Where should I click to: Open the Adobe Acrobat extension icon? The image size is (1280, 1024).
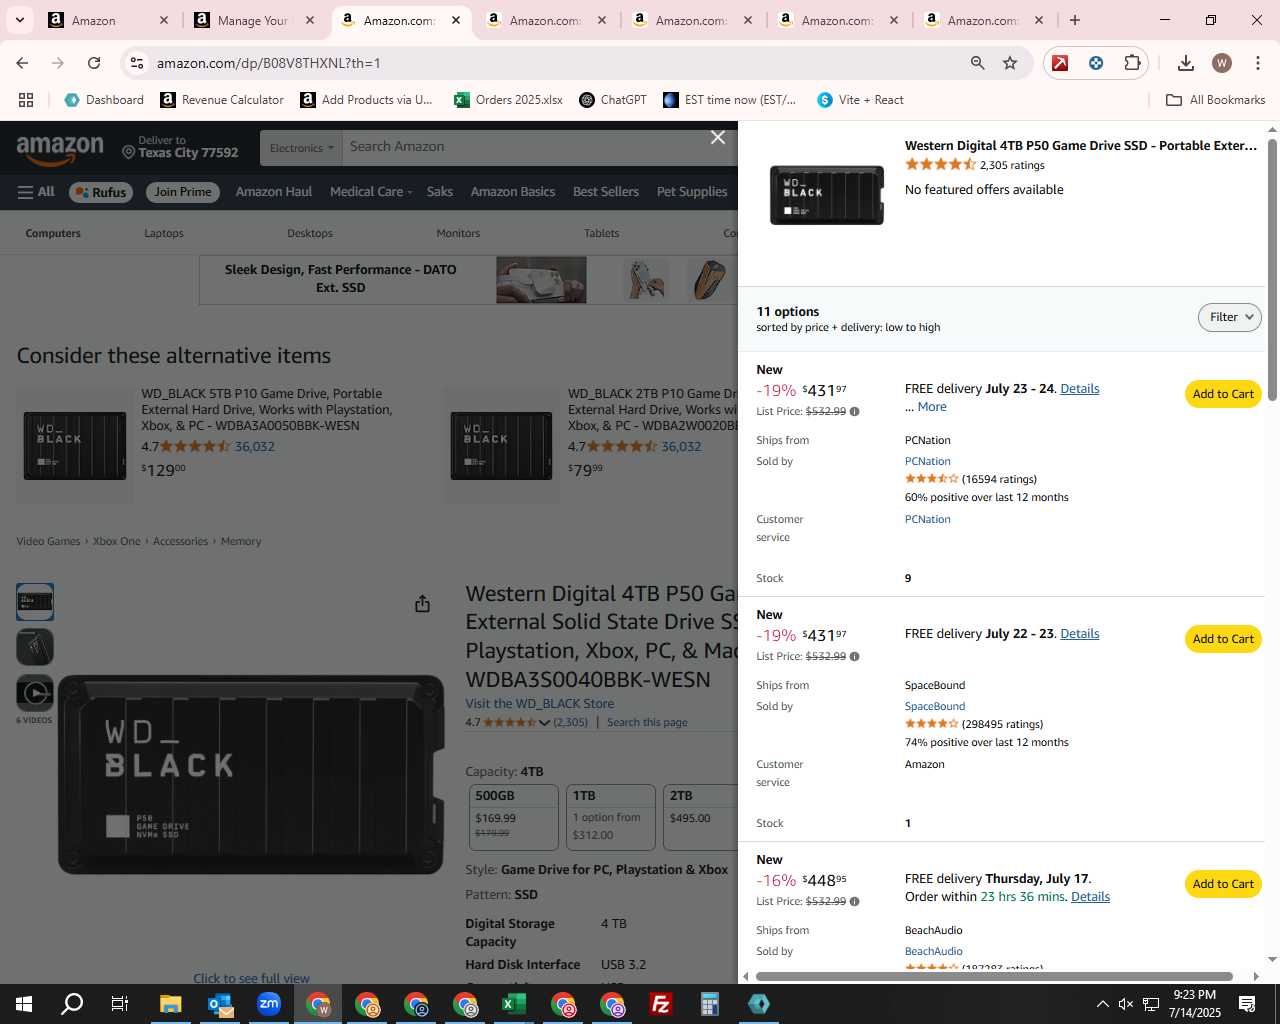[x=1060, y=63]
